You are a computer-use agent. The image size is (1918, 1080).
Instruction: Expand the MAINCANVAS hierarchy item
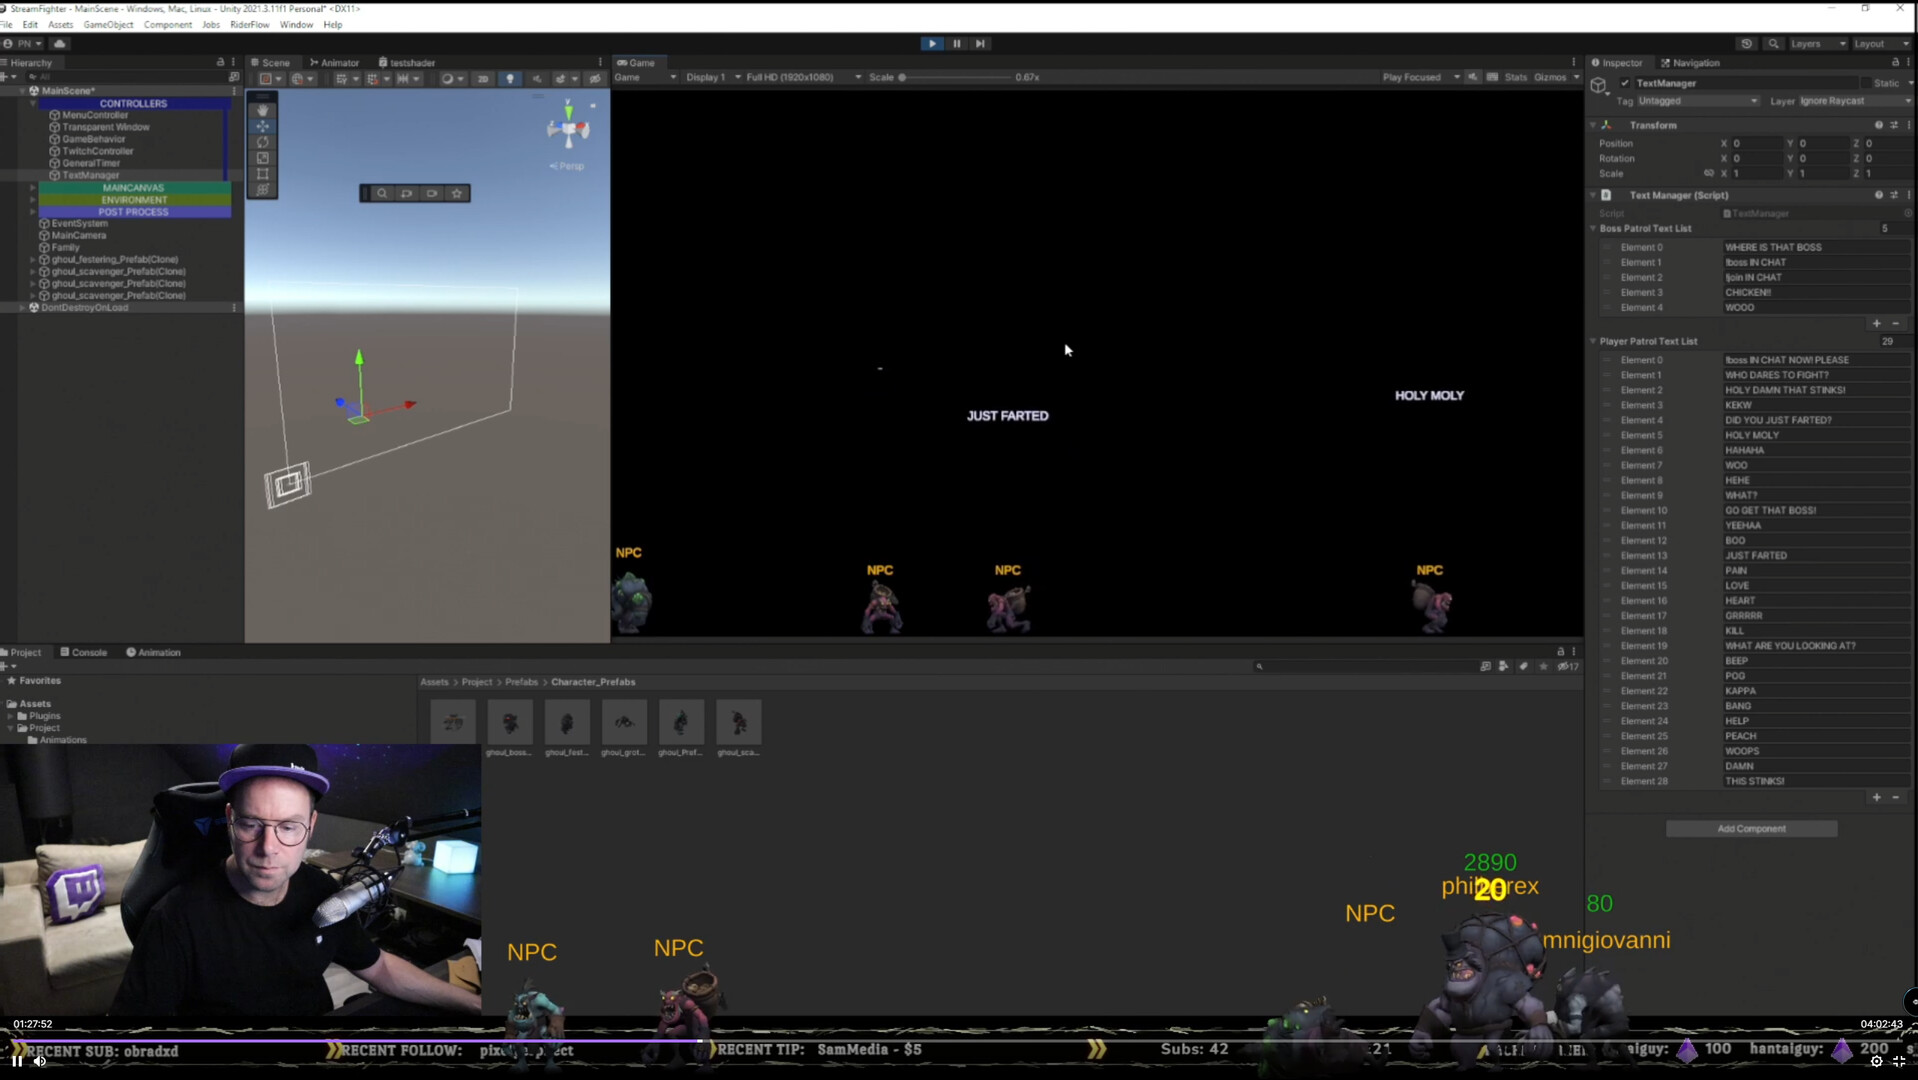tap(32, 188)
